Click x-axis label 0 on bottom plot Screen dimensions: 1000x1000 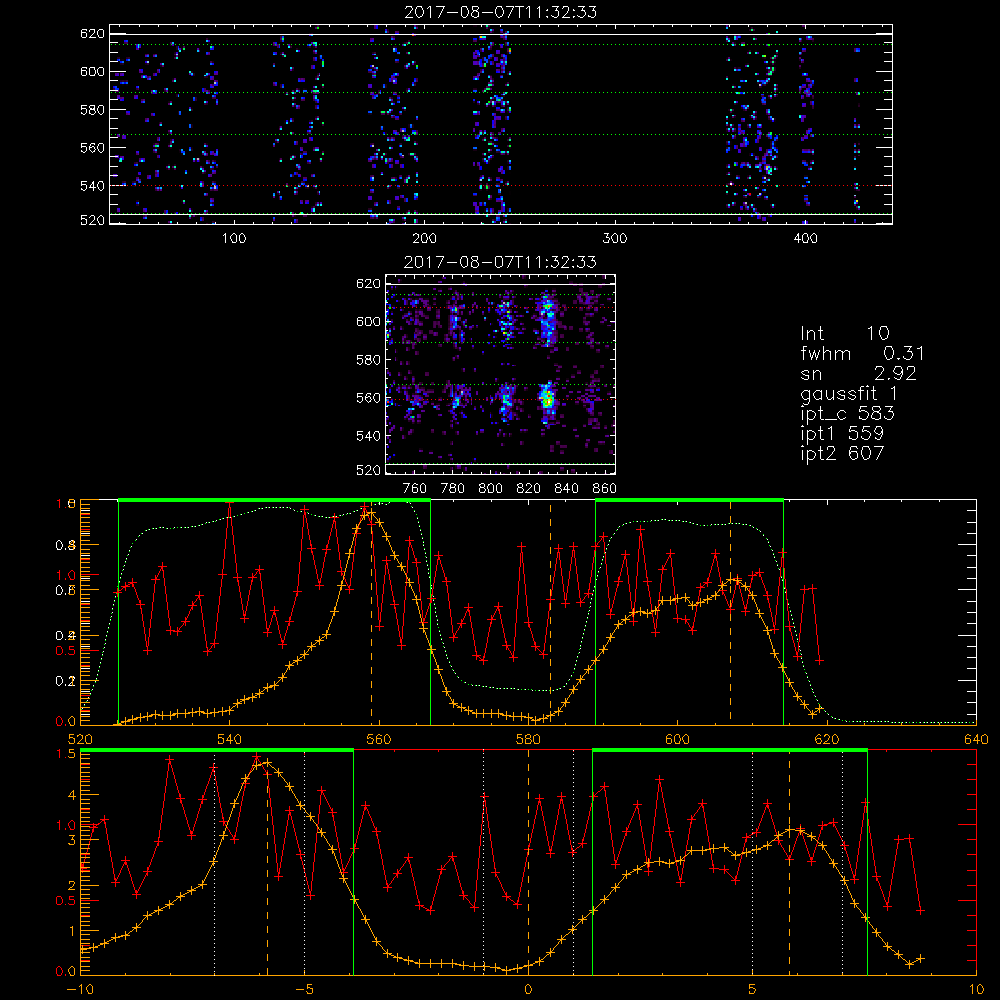pos(528,990)
